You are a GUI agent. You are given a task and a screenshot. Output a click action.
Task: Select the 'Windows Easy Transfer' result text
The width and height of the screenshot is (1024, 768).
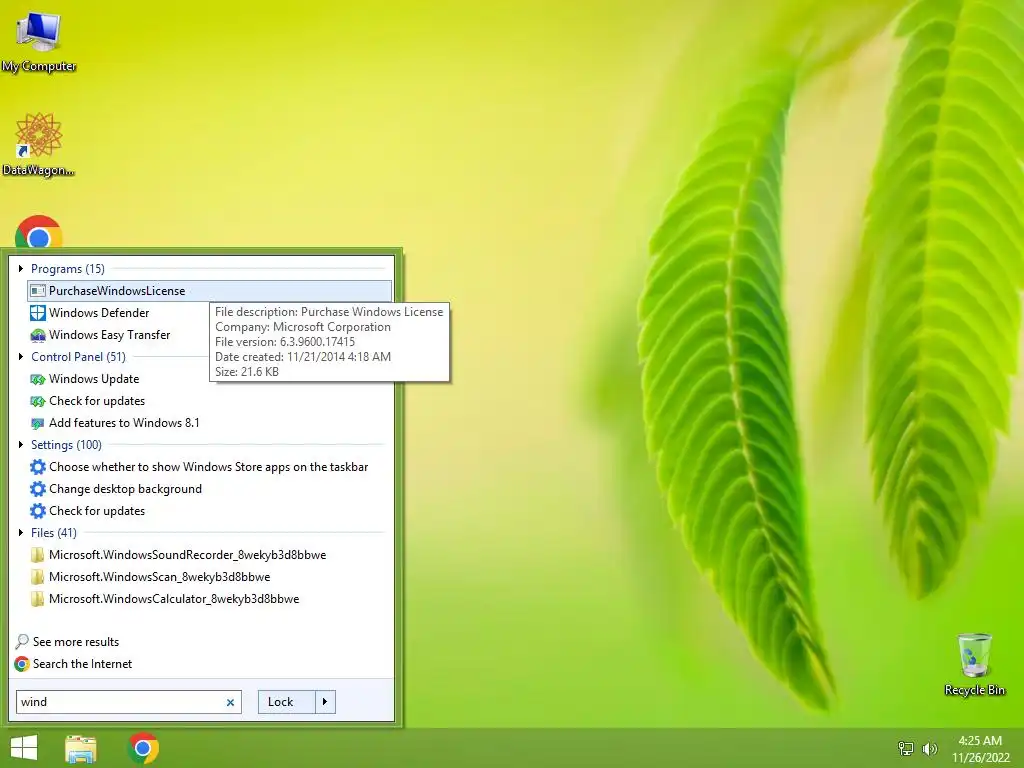[x=110, y=335]
